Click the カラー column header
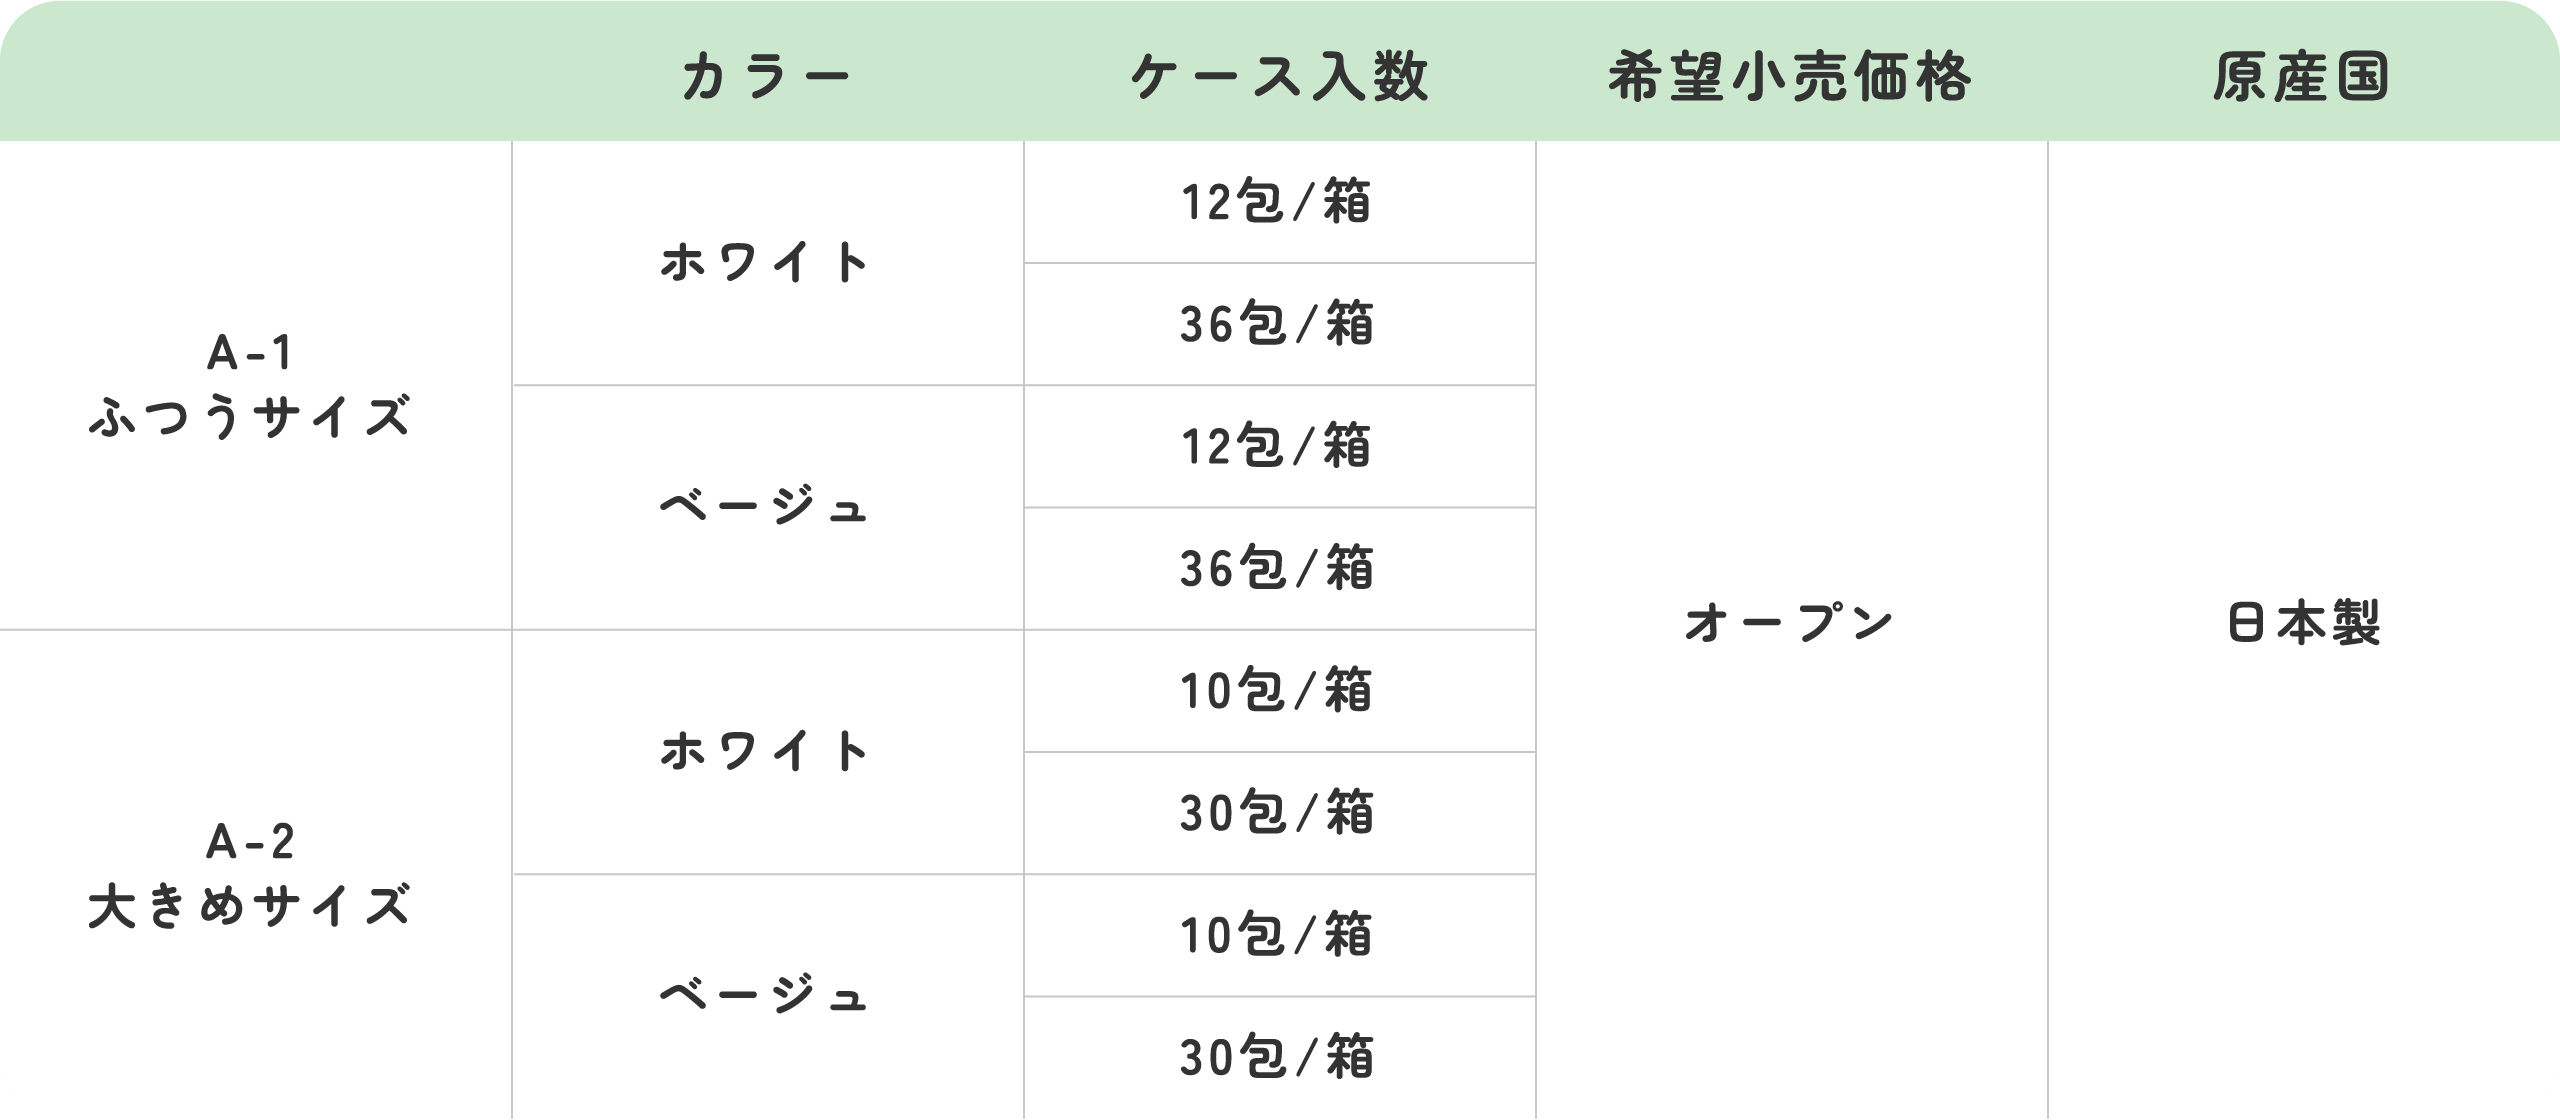 (766, 78)
